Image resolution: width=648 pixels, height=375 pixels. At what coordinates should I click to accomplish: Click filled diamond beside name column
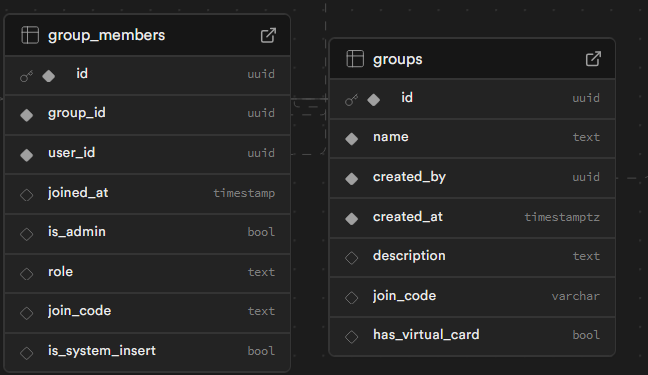click(352, 139)
